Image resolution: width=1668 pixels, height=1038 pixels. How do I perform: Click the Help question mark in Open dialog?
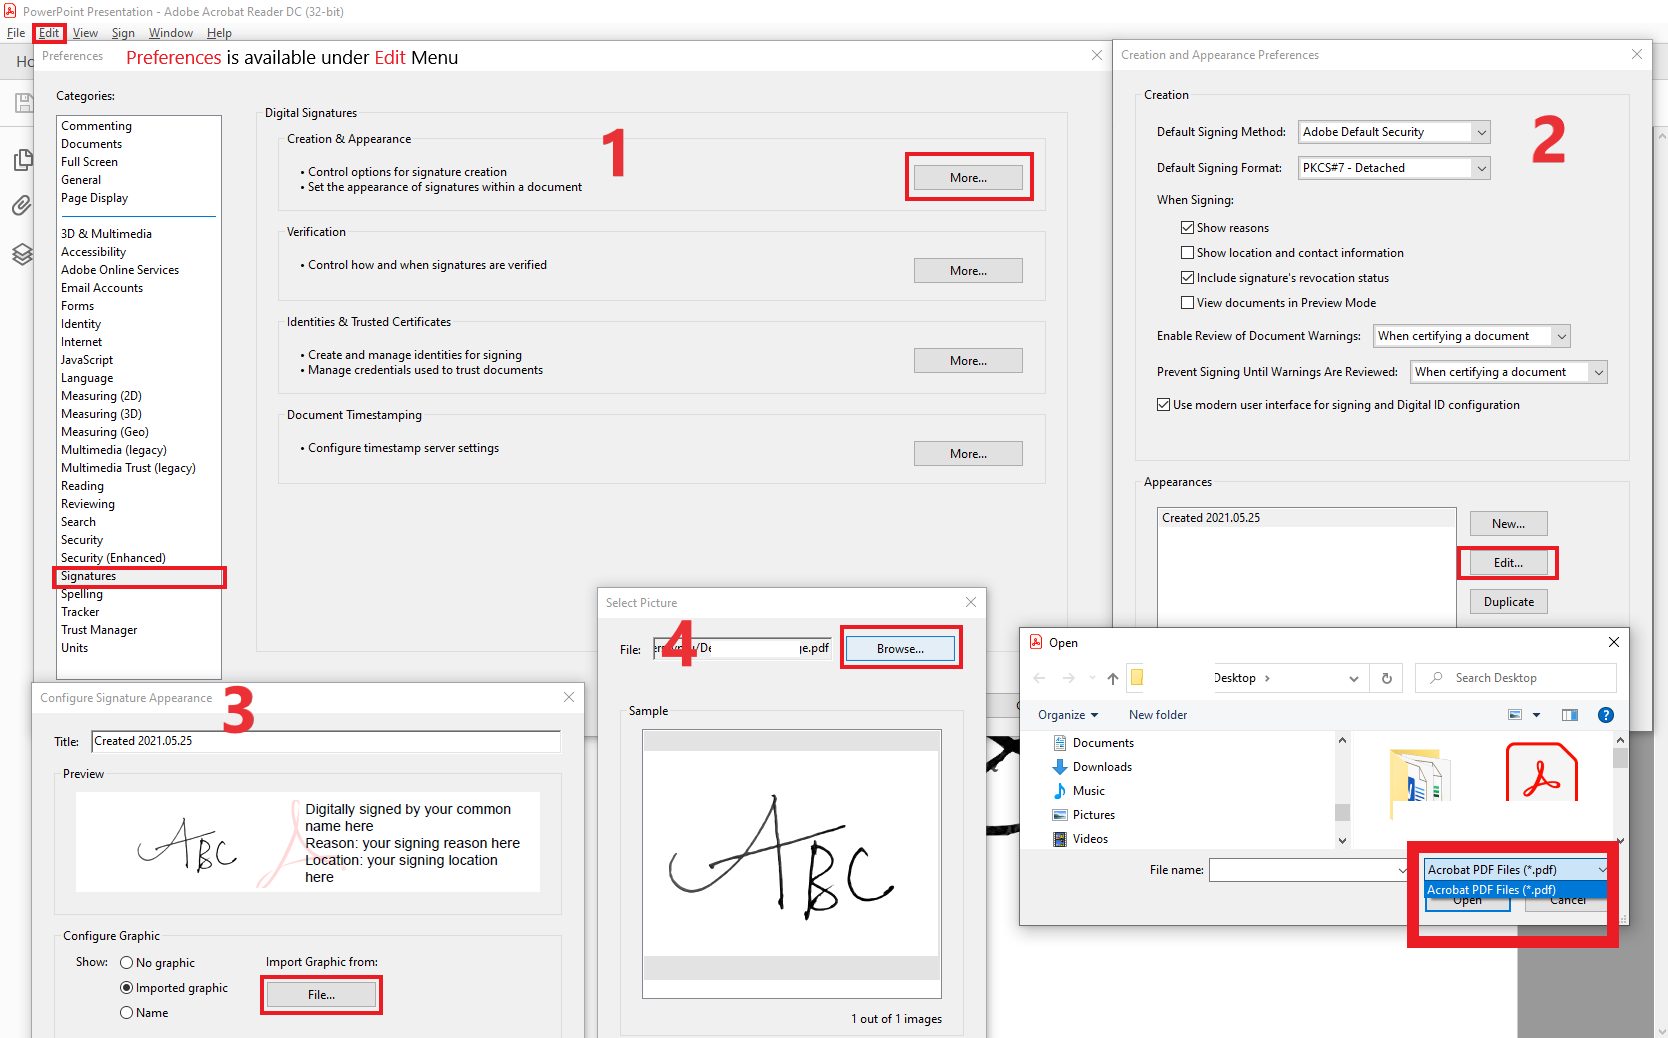pyautogui.click(x=1606, y=714)
